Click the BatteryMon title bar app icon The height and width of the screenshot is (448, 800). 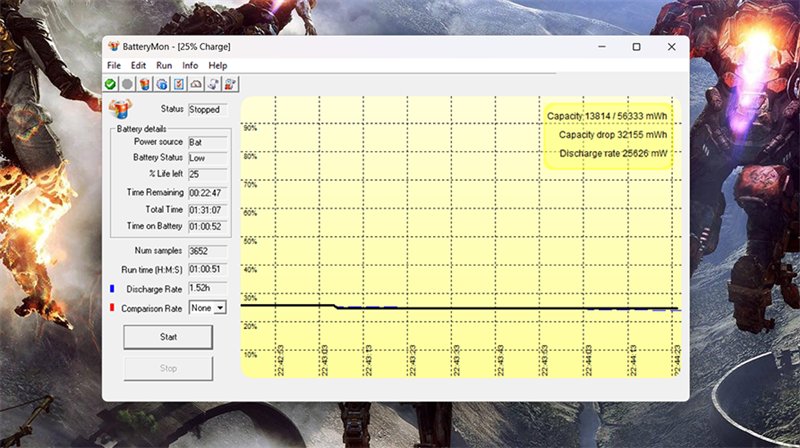113,46
